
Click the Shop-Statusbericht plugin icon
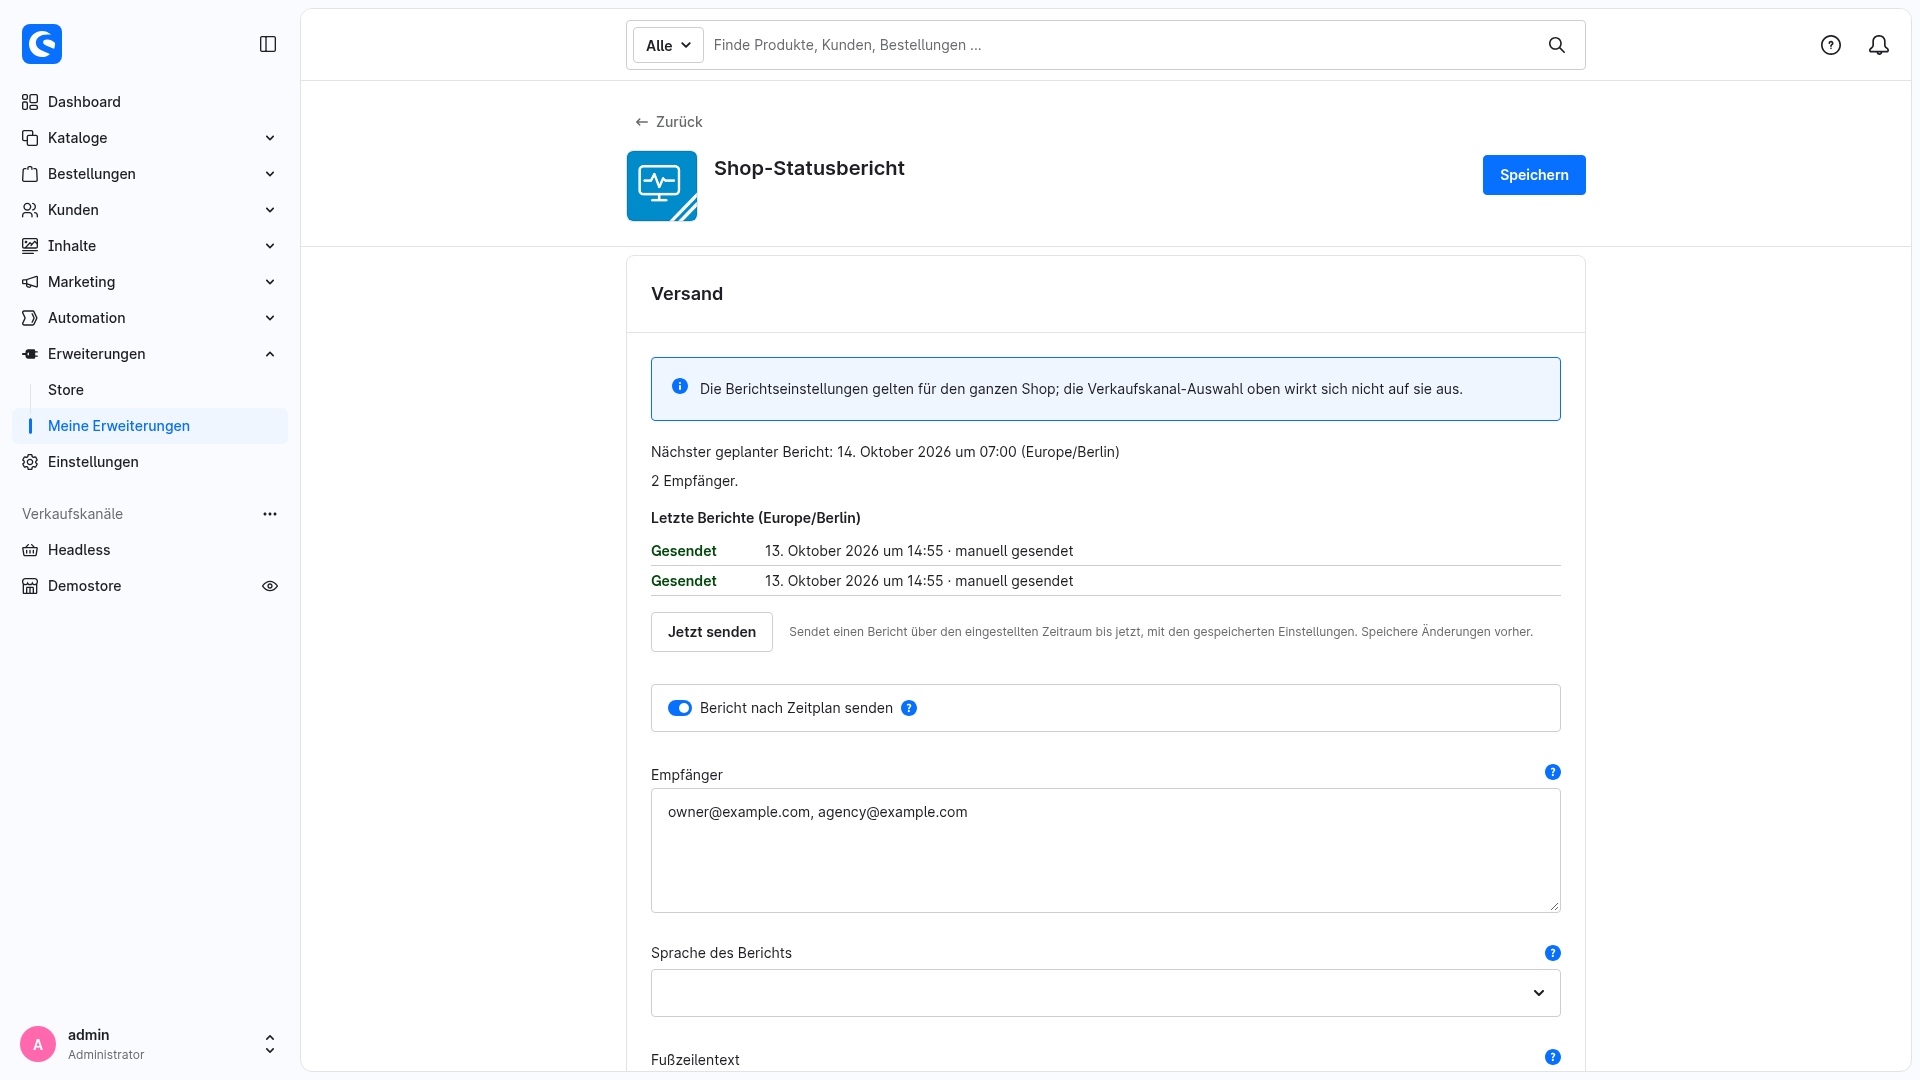(x=662, y=186)
